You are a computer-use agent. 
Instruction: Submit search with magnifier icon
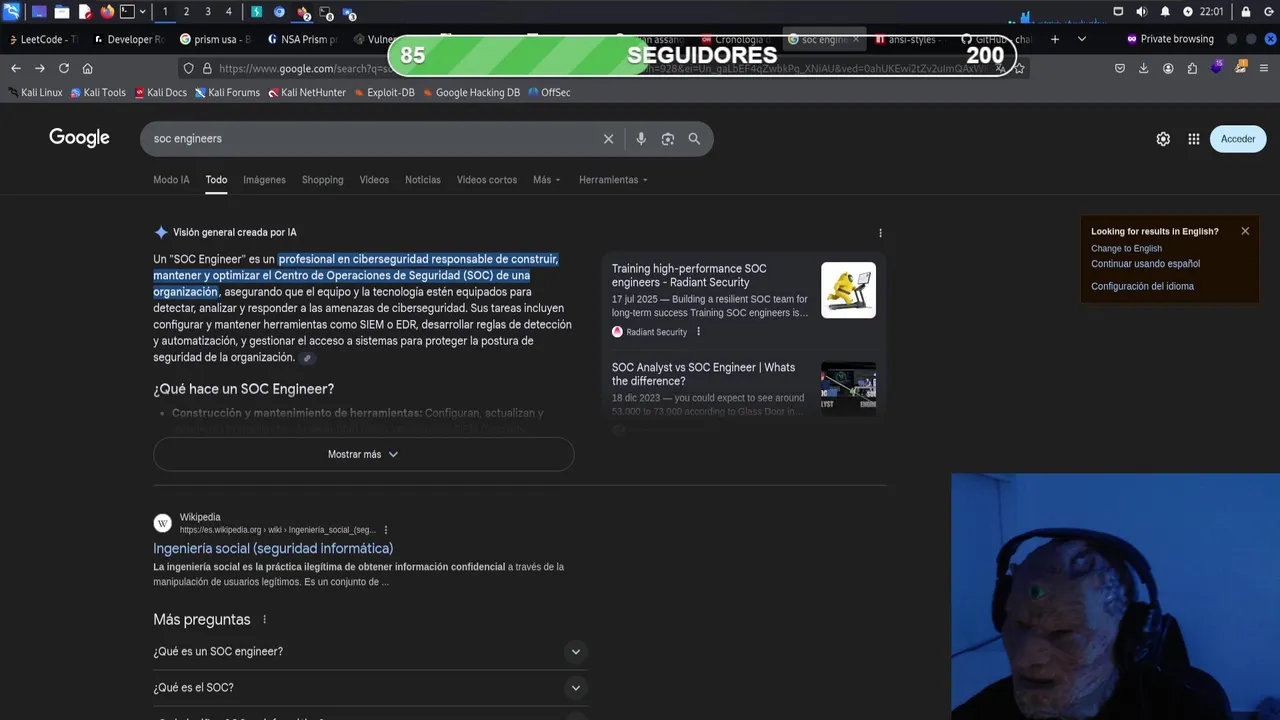click(x=694, y=139)
